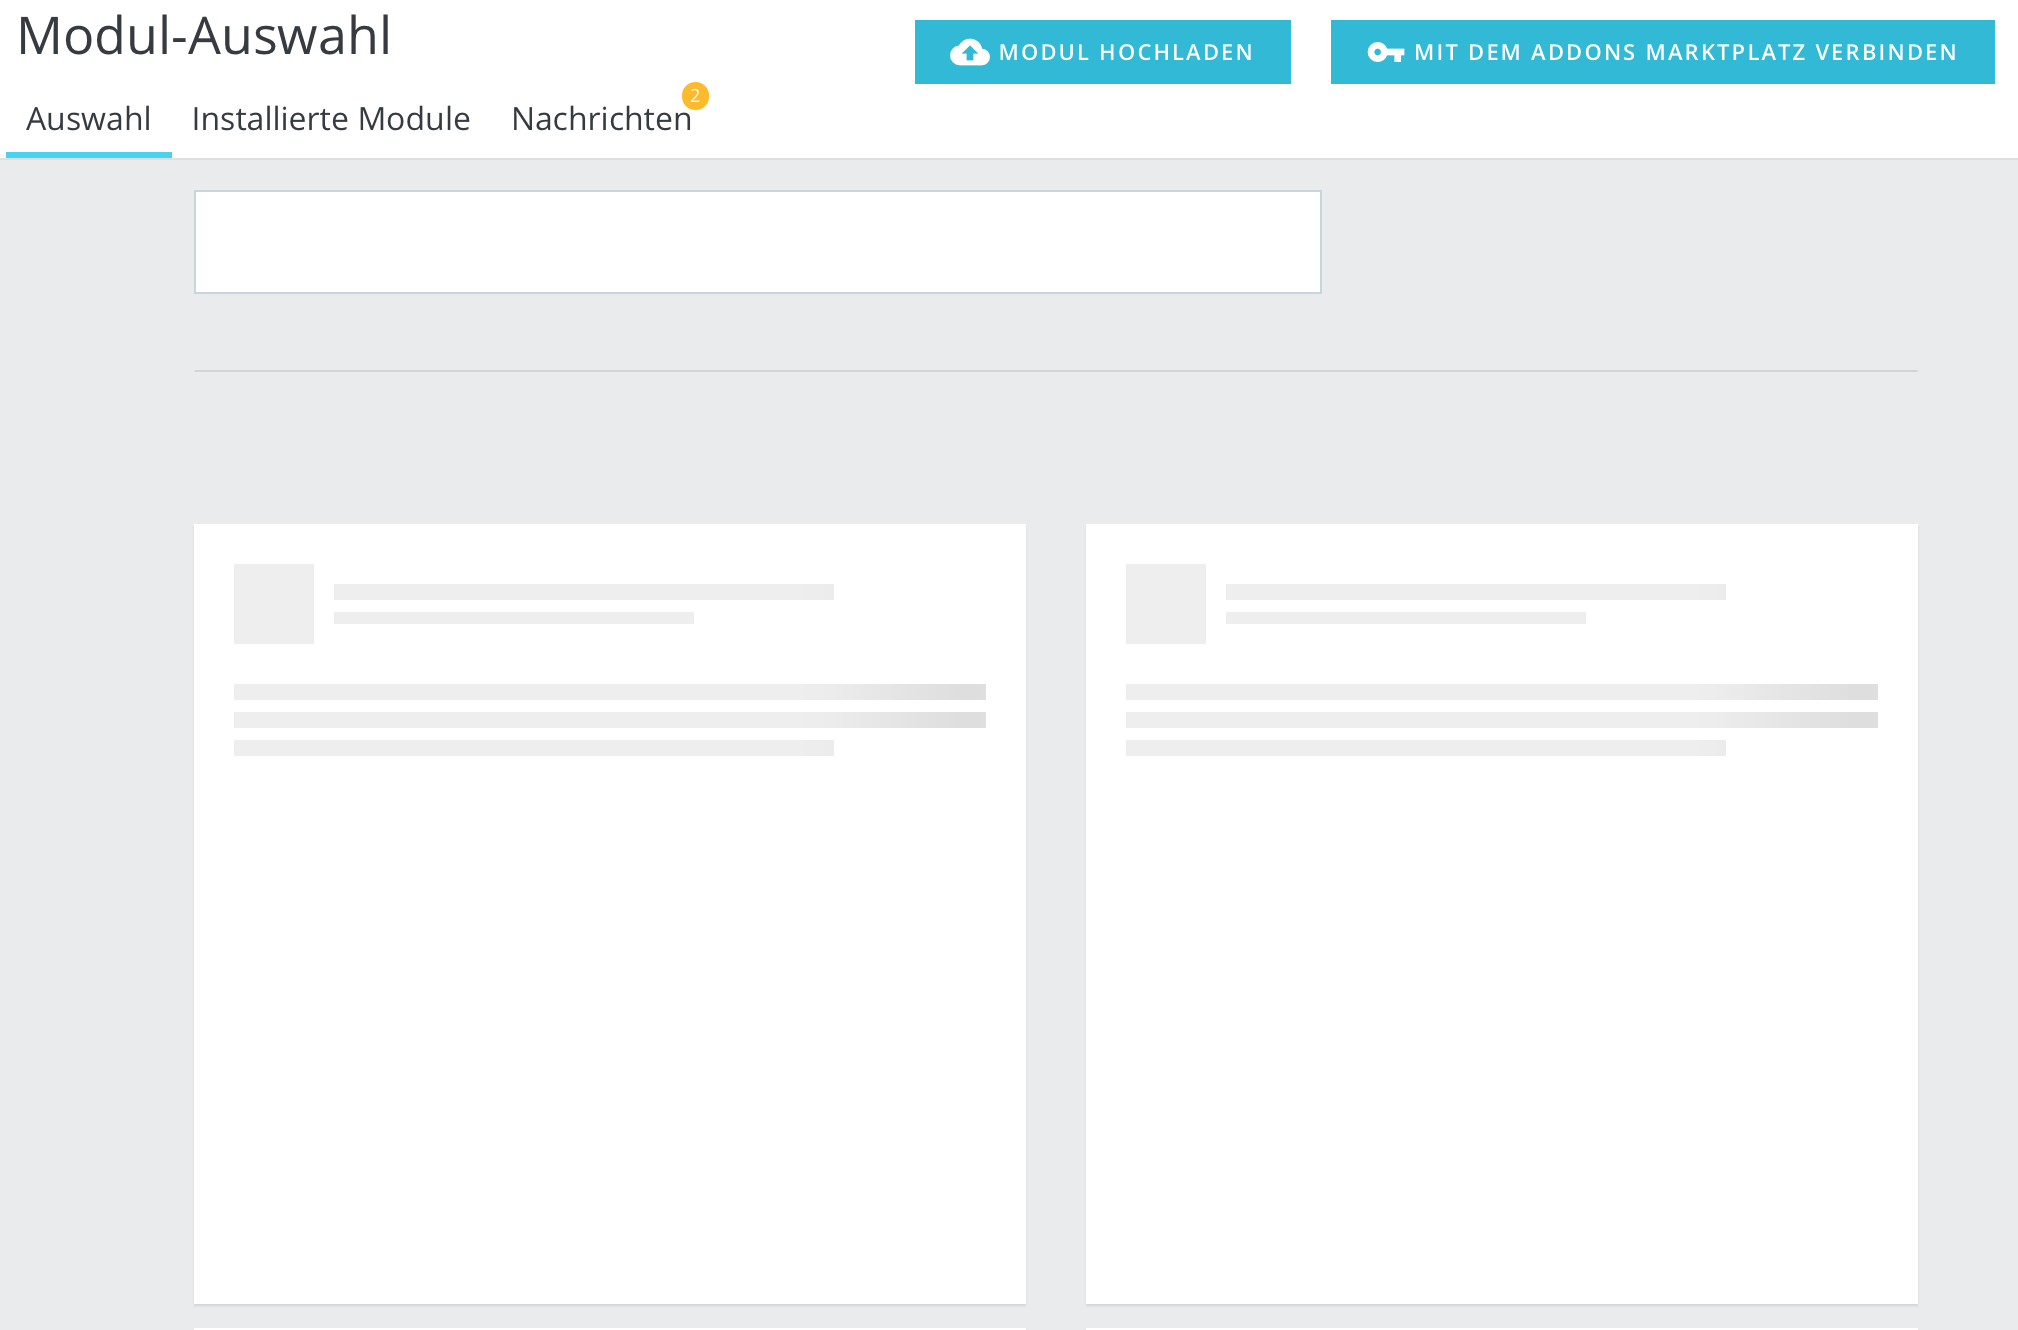Screen dimensions: 2018x1330
Task: Open the Installierte Module tab
Action: tap(330, 119)
